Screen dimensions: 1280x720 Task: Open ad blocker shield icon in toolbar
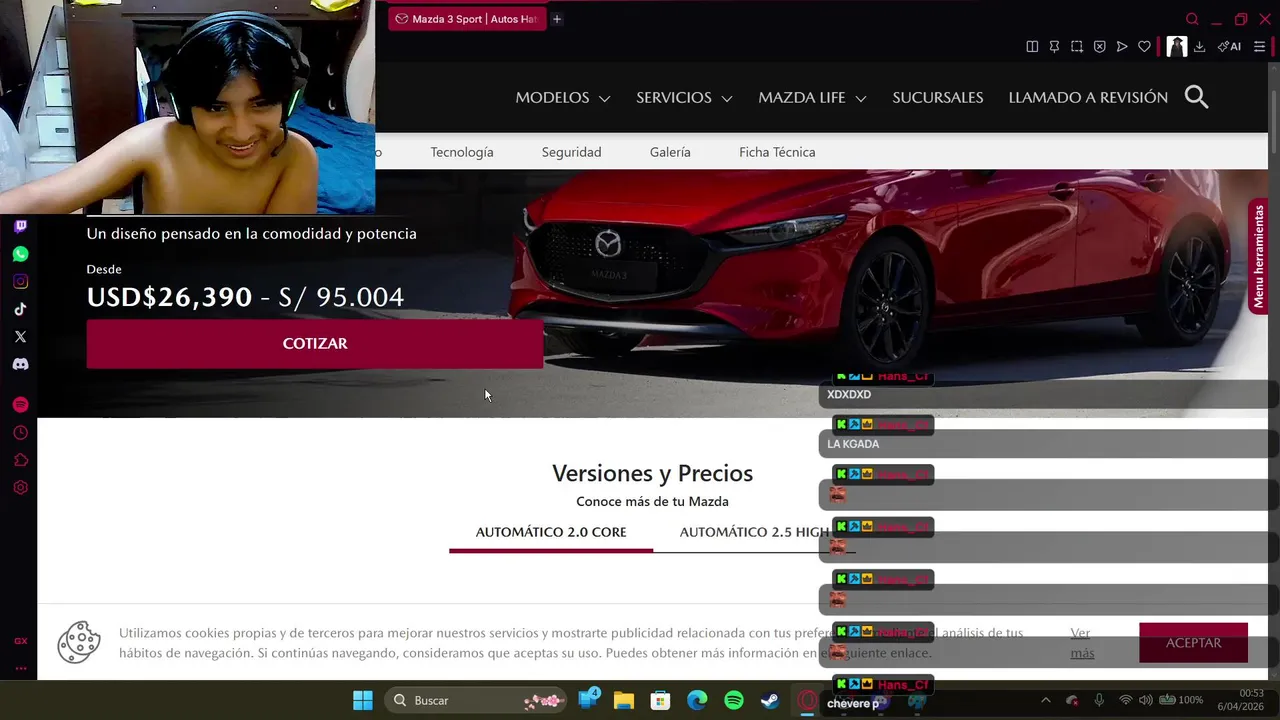pyautogui.click(x=1099, y=46)
